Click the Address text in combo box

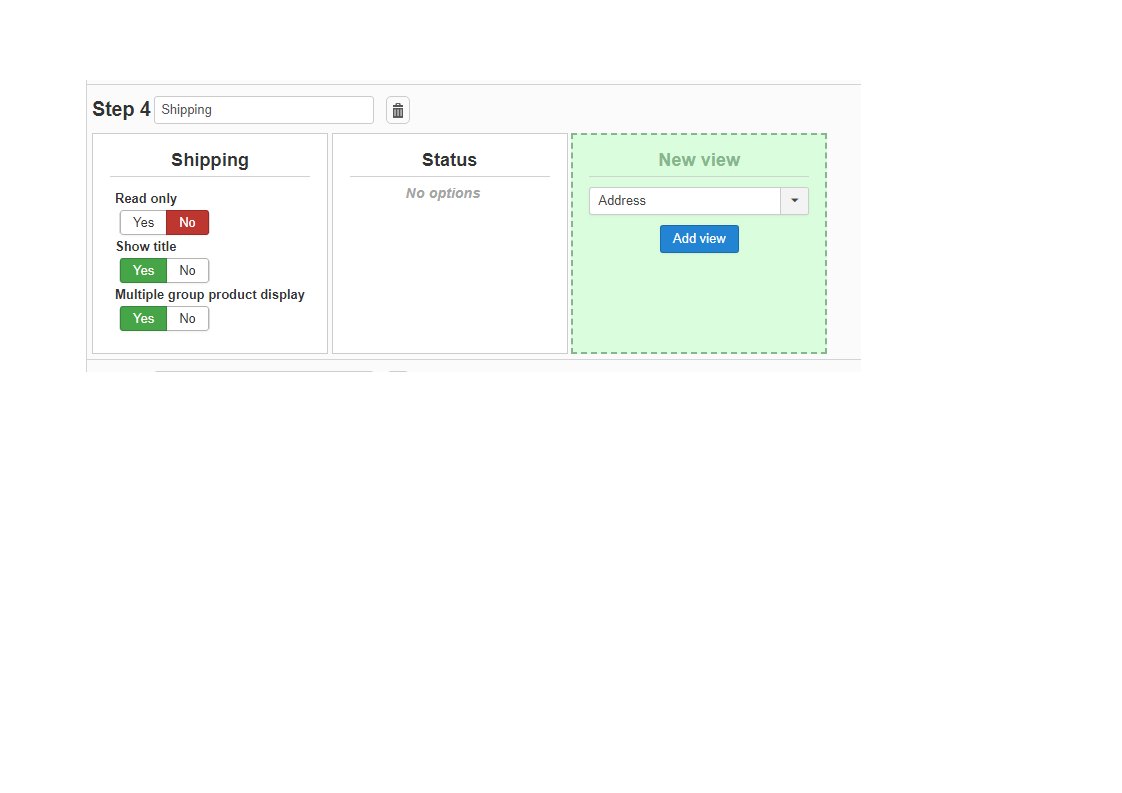point(622,200)
